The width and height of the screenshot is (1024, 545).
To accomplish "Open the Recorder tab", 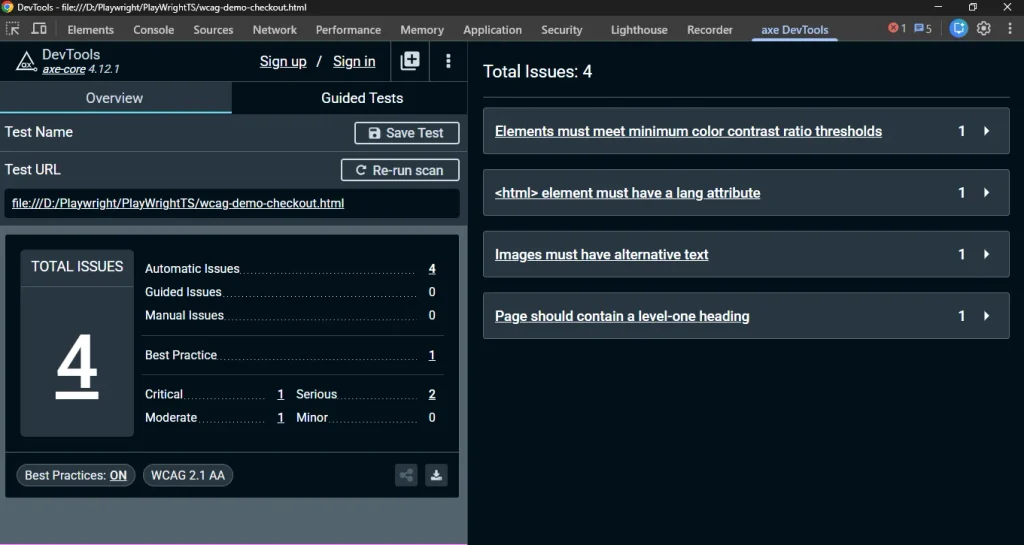I will pos(710,29).
